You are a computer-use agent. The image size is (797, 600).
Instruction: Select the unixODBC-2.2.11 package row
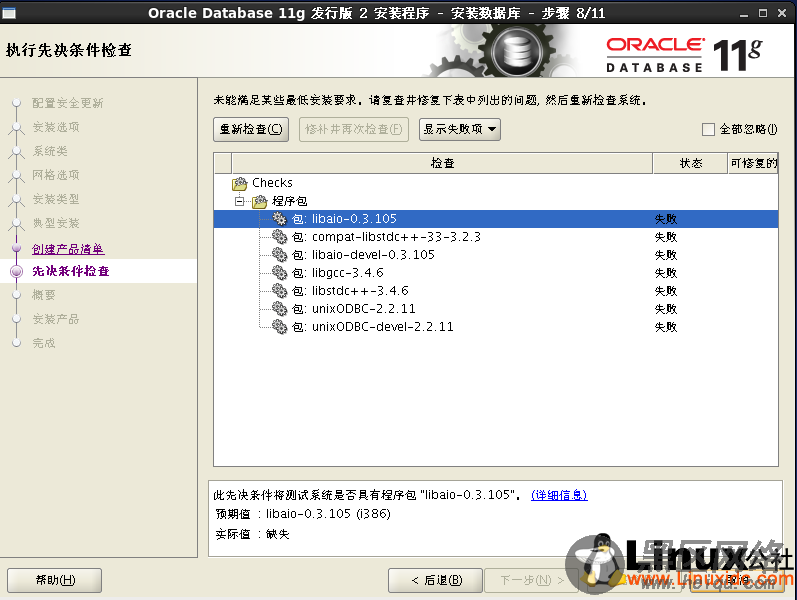[496, 309]
